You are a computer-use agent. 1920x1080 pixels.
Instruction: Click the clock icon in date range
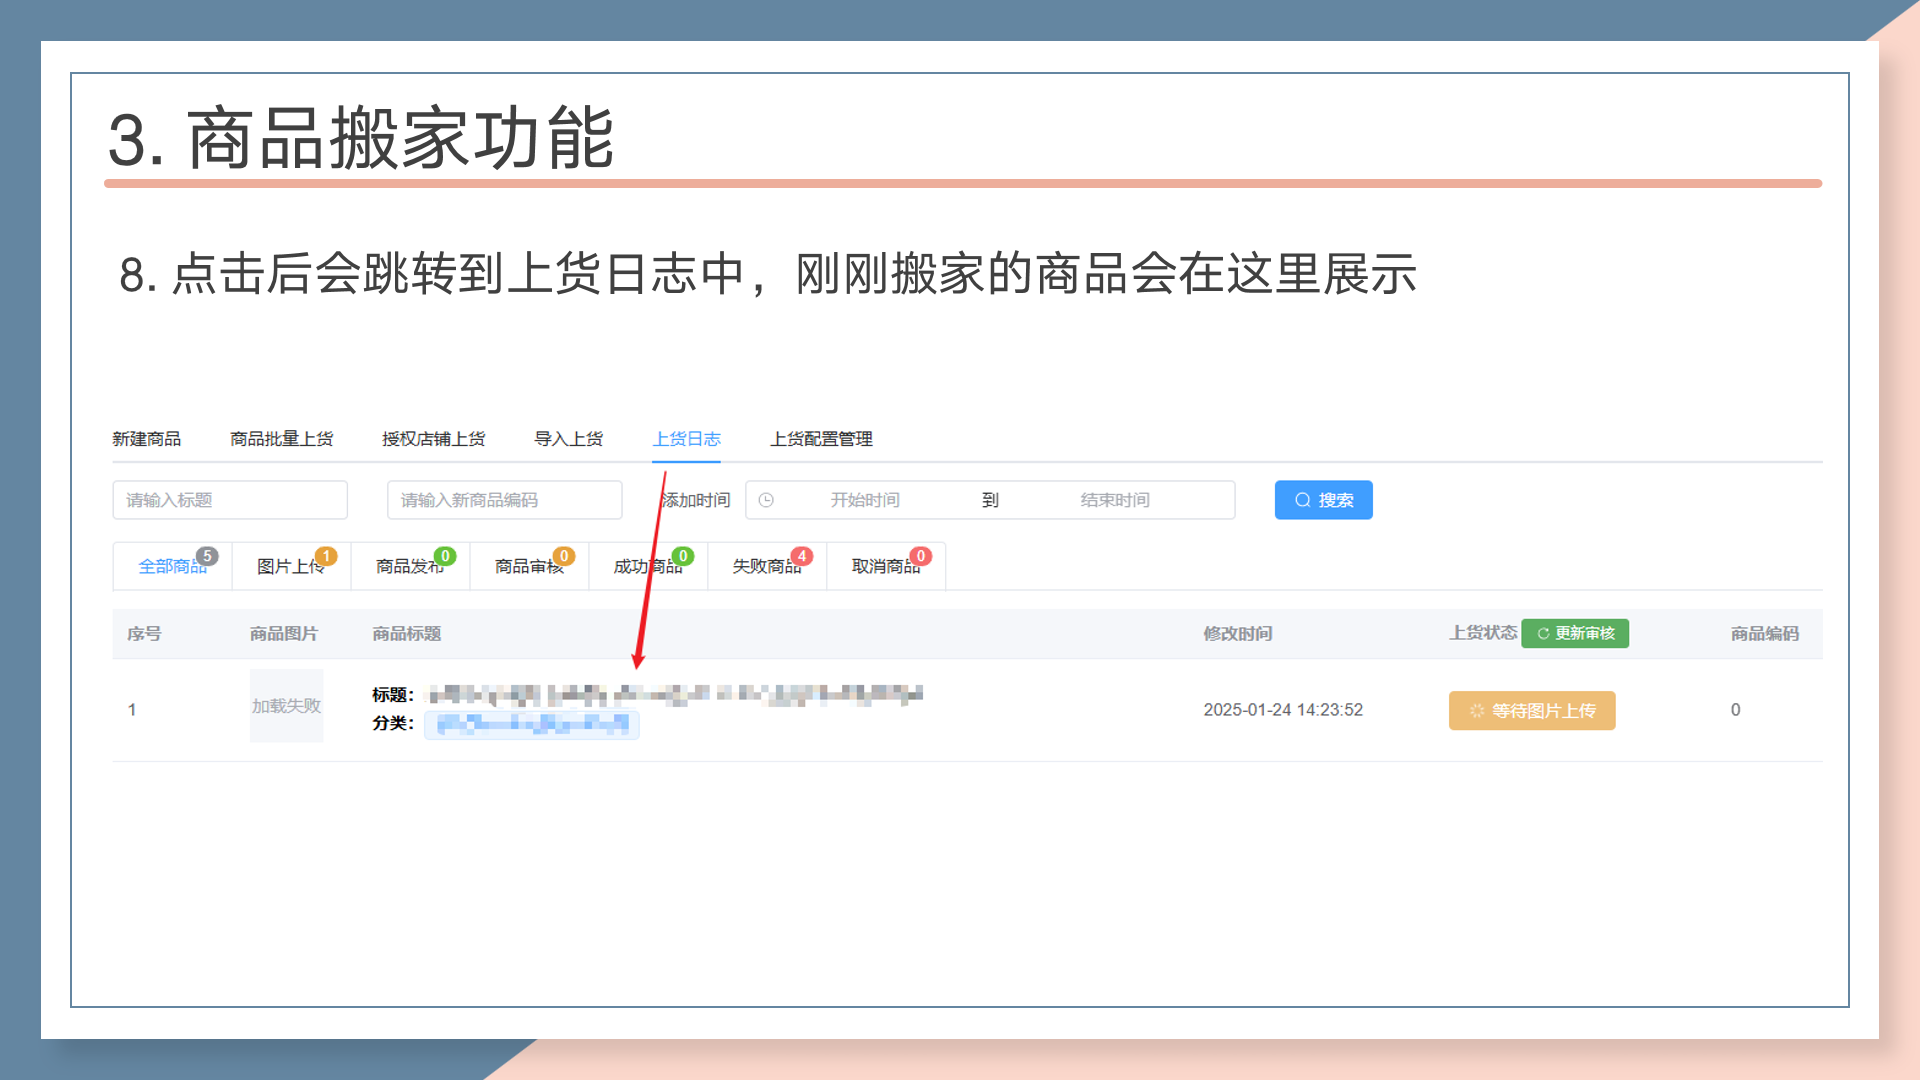(766, 500)
